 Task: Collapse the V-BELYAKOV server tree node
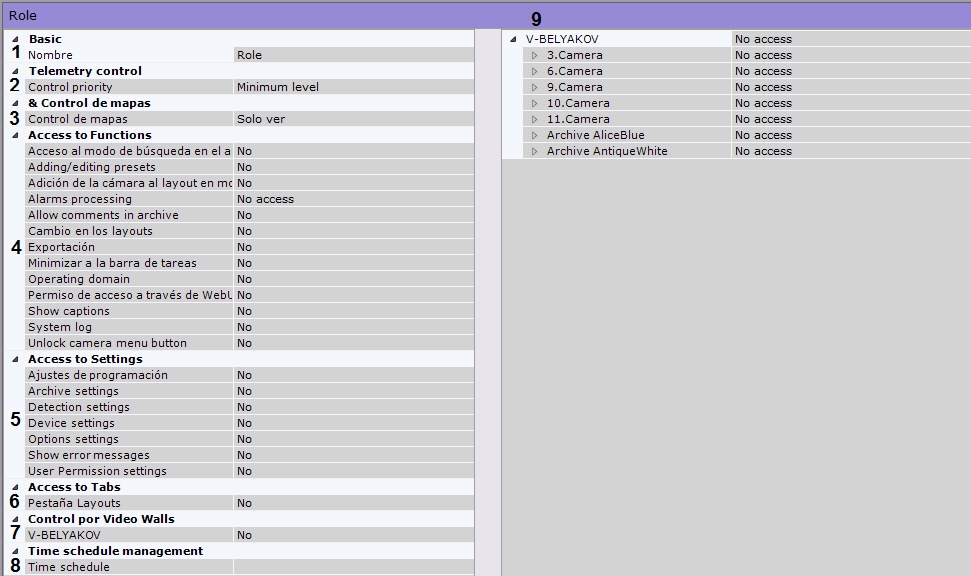(513, 39)
